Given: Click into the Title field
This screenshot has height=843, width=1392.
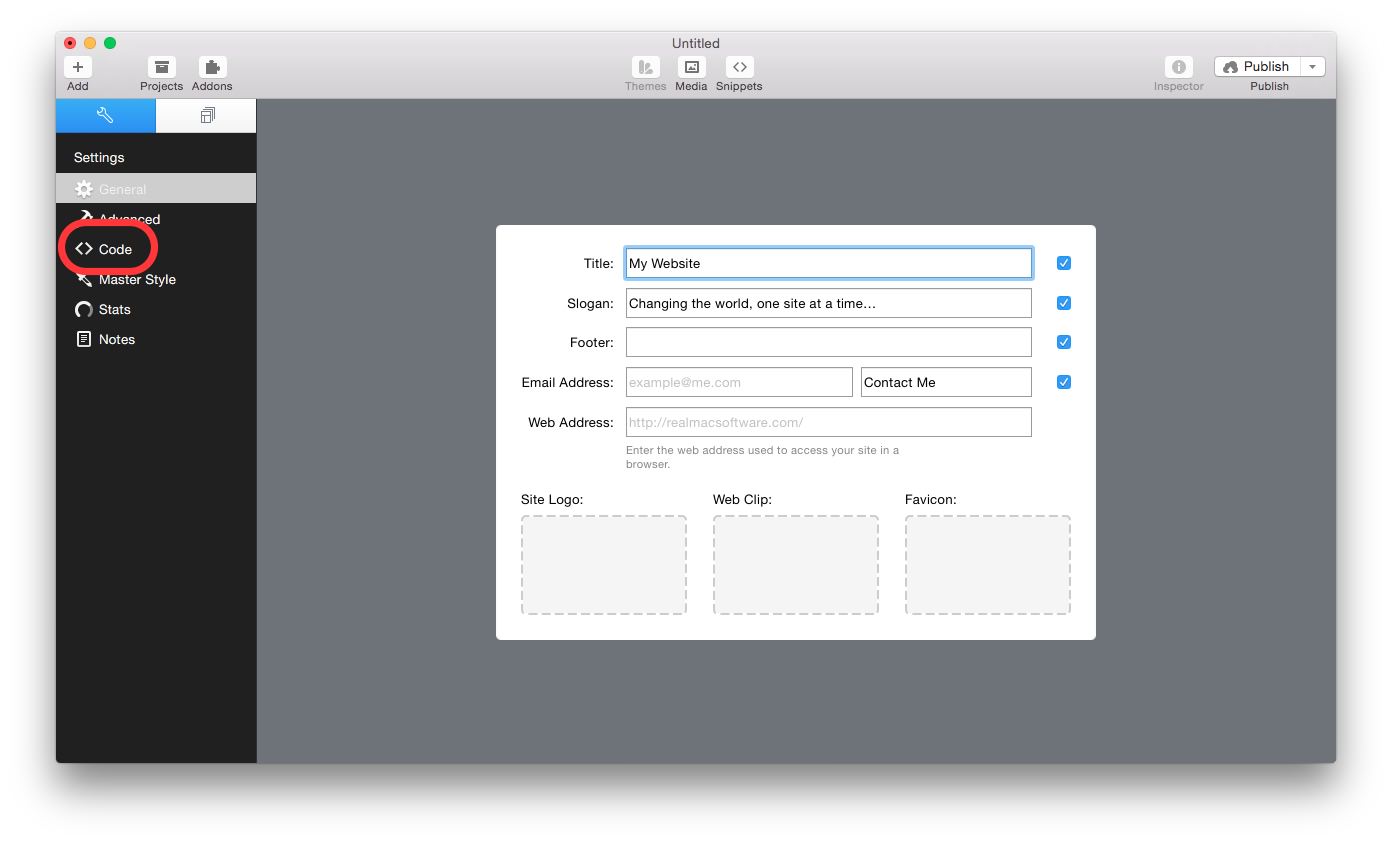Looking at the screenshot, I should pos(829,263).
